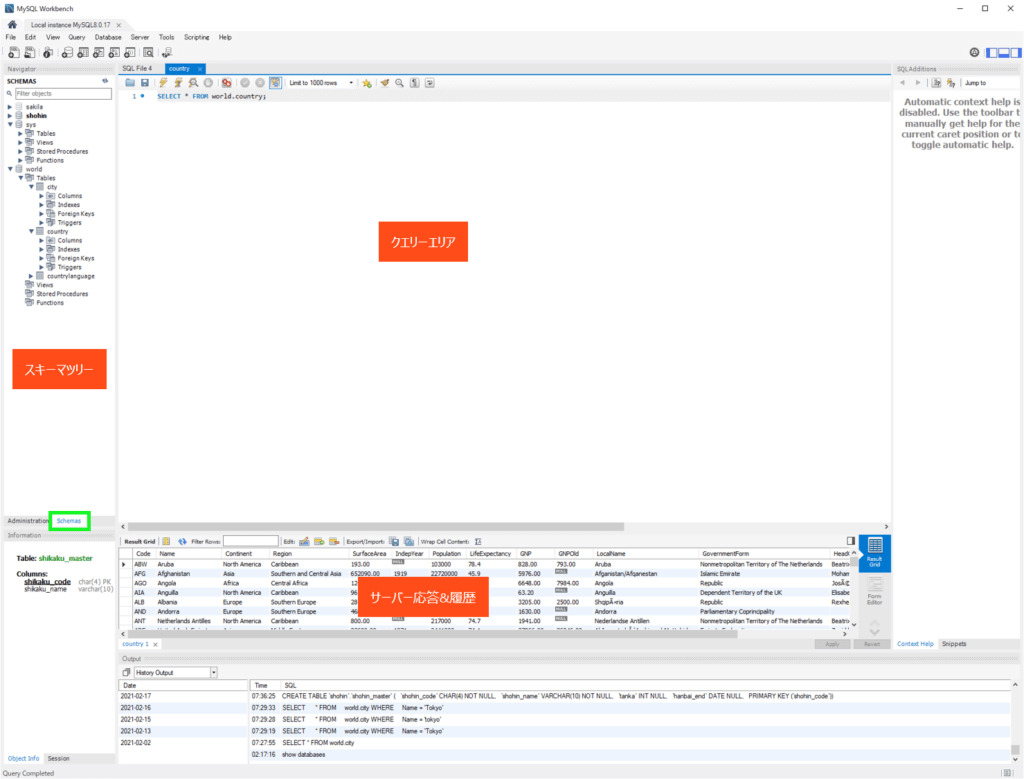Image resolution: width=1024 pixels, height=779 pixels.
Task: Open the Inspector info icon in main toolbar
Action: coord(48,53)
